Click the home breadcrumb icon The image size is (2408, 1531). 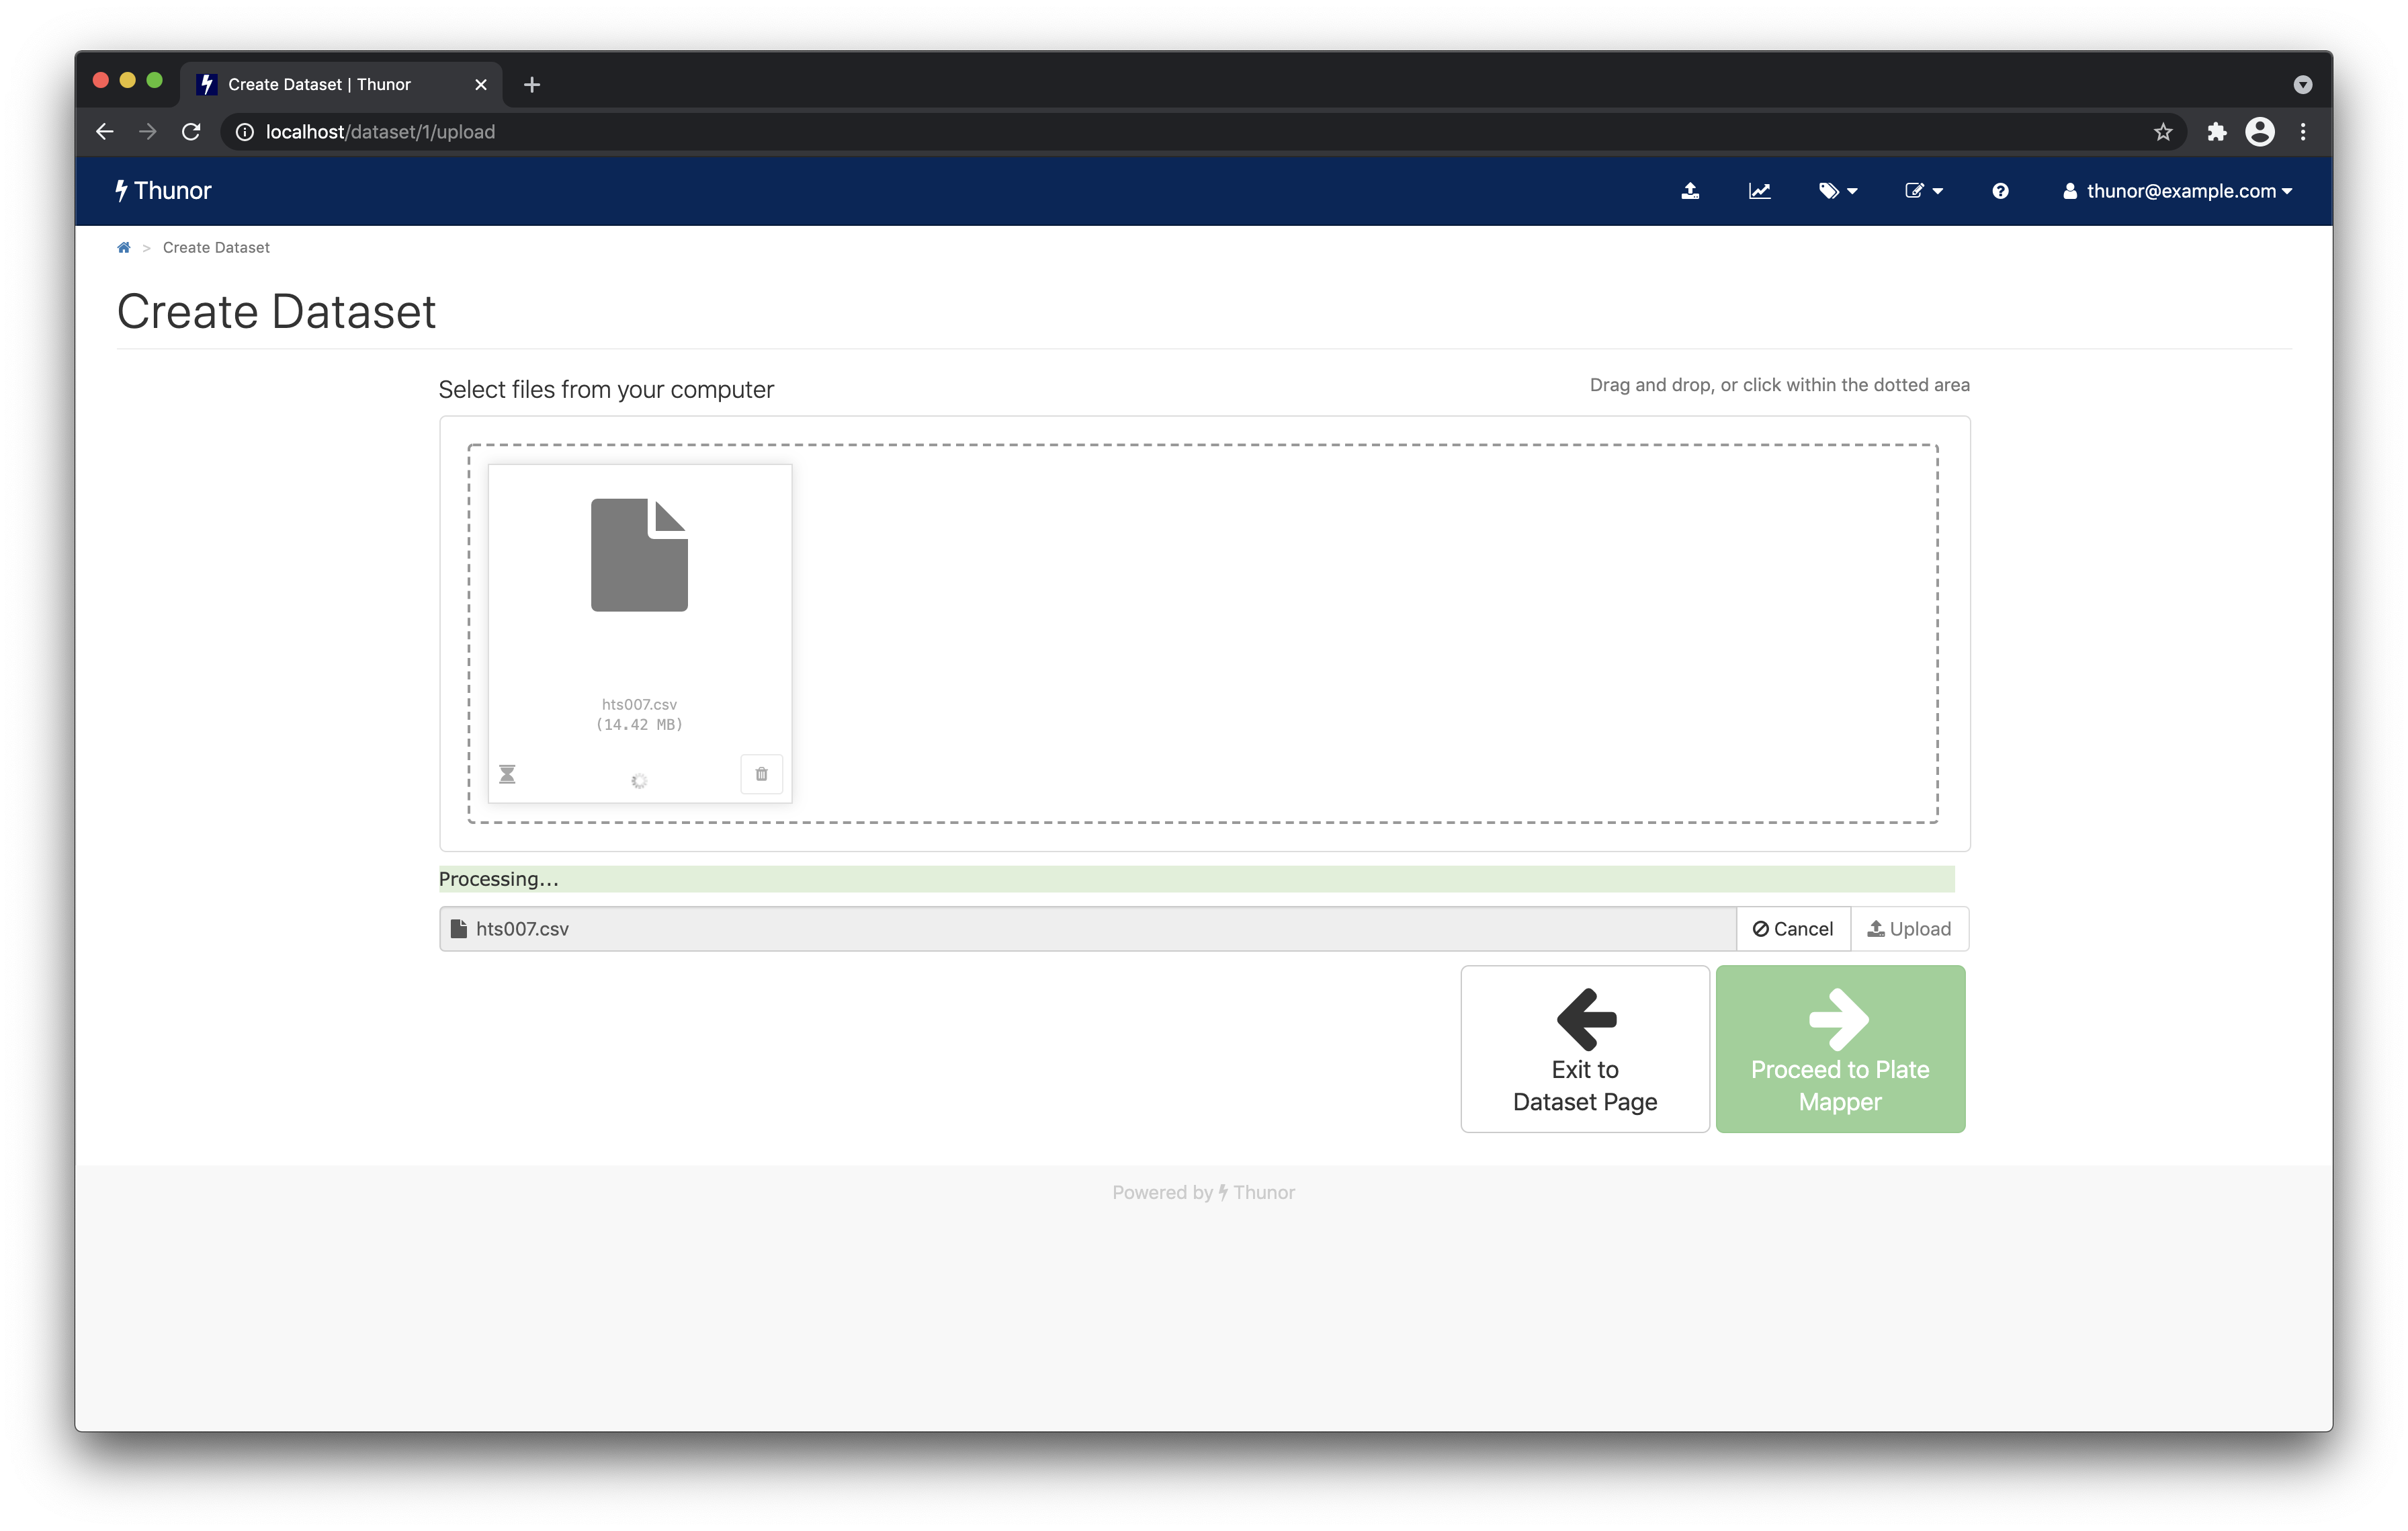(124, 247)
